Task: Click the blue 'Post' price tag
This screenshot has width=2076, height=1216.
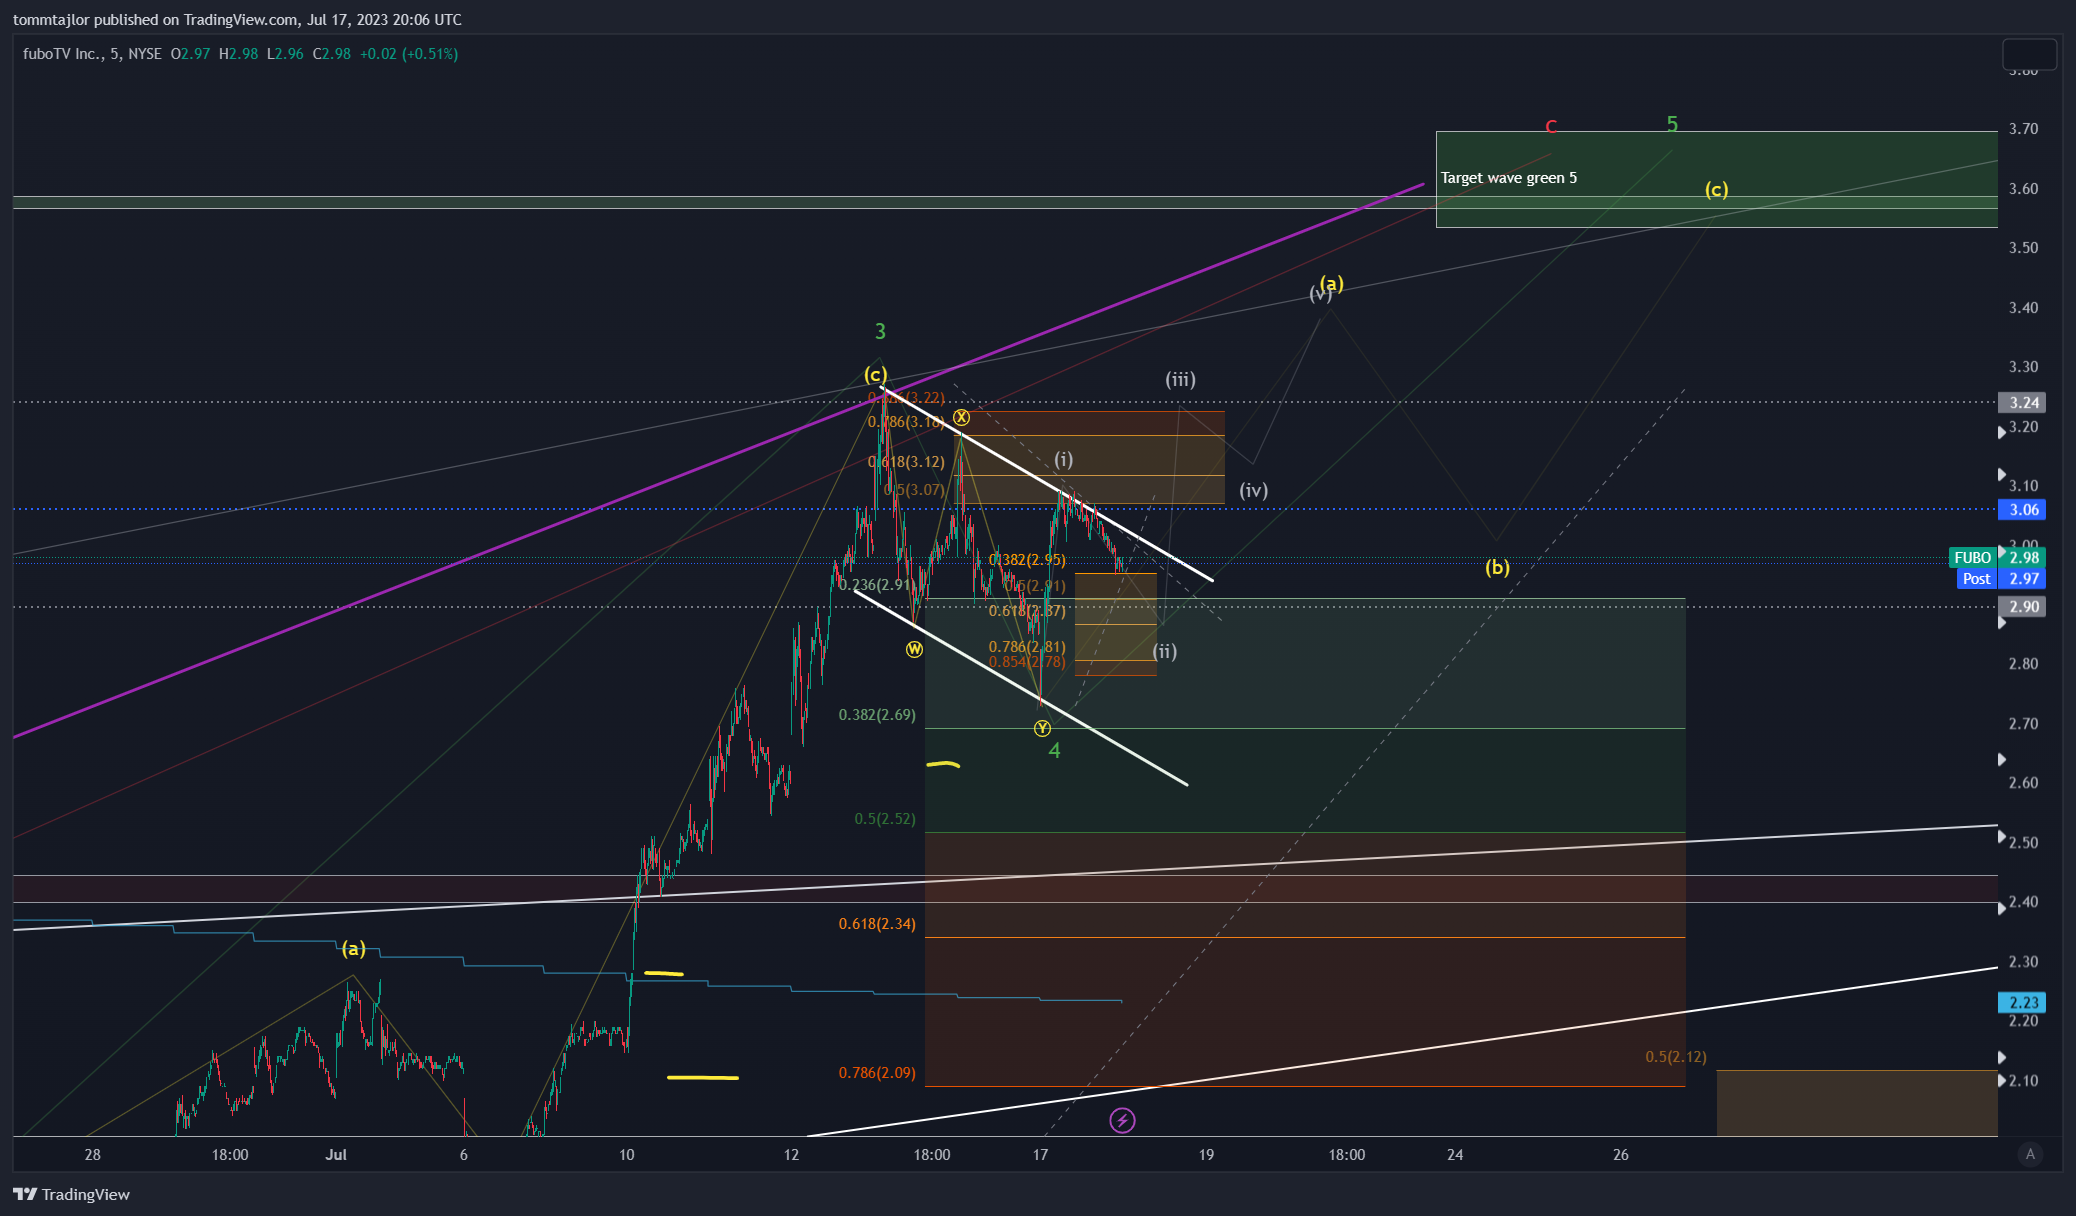Action: pos(1976,579)
